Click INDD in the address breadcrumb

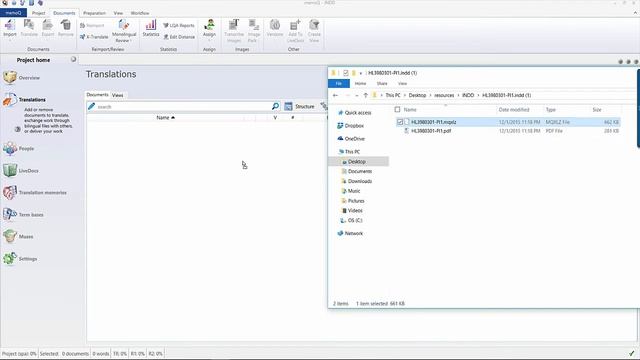(x=468, y=95)
